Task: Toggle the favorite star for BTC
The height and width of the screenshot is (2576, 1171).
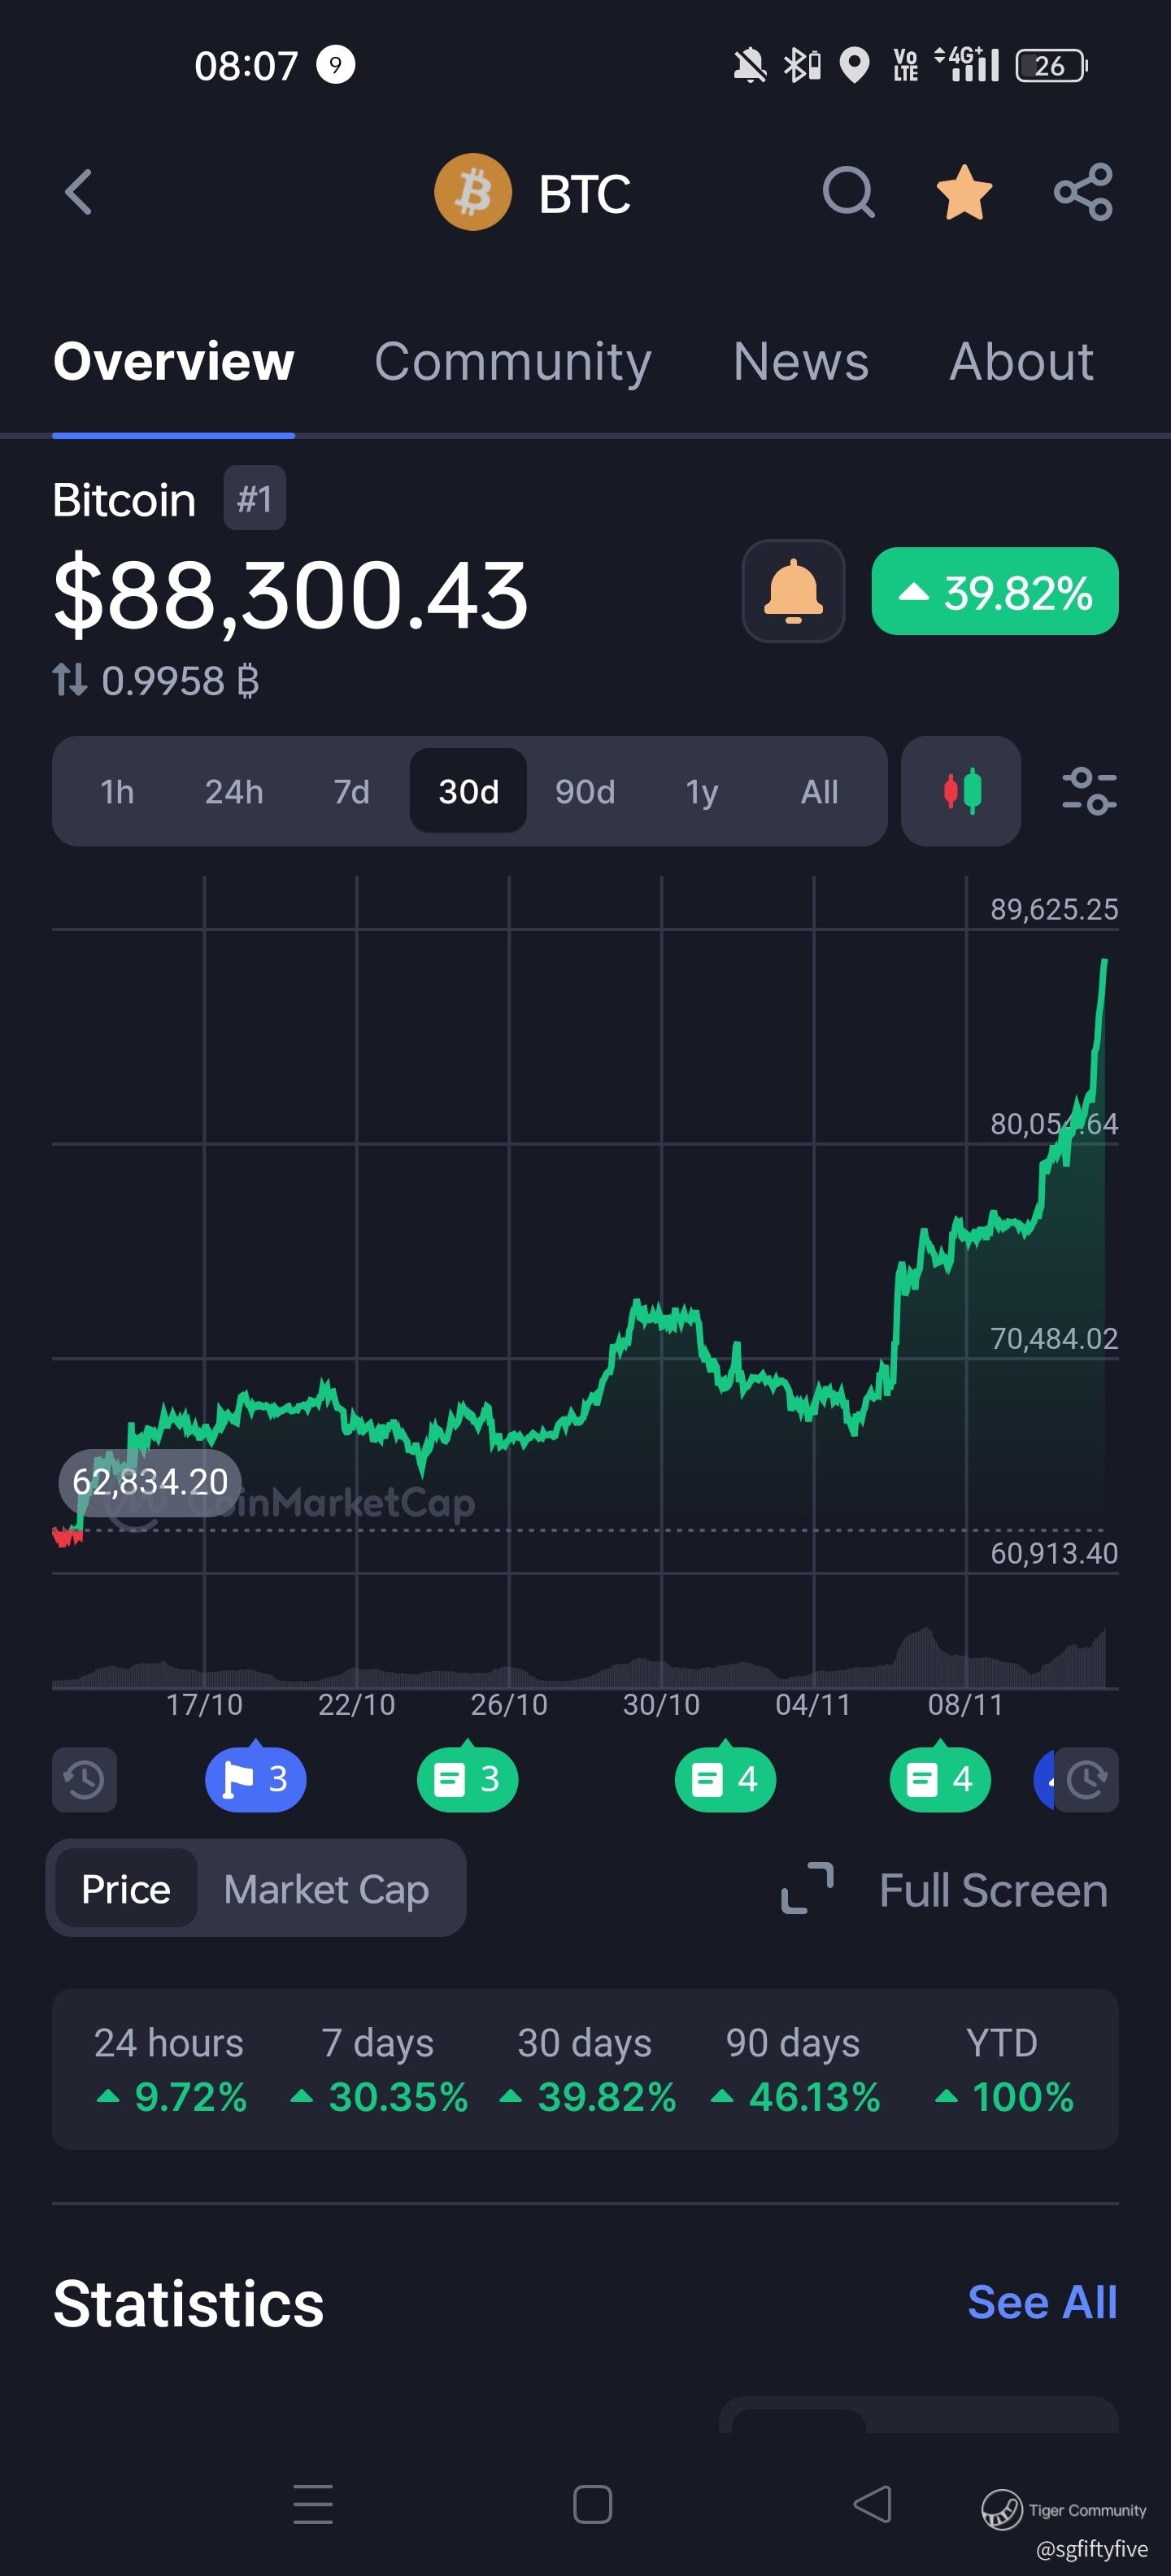Action: (964, 192)
